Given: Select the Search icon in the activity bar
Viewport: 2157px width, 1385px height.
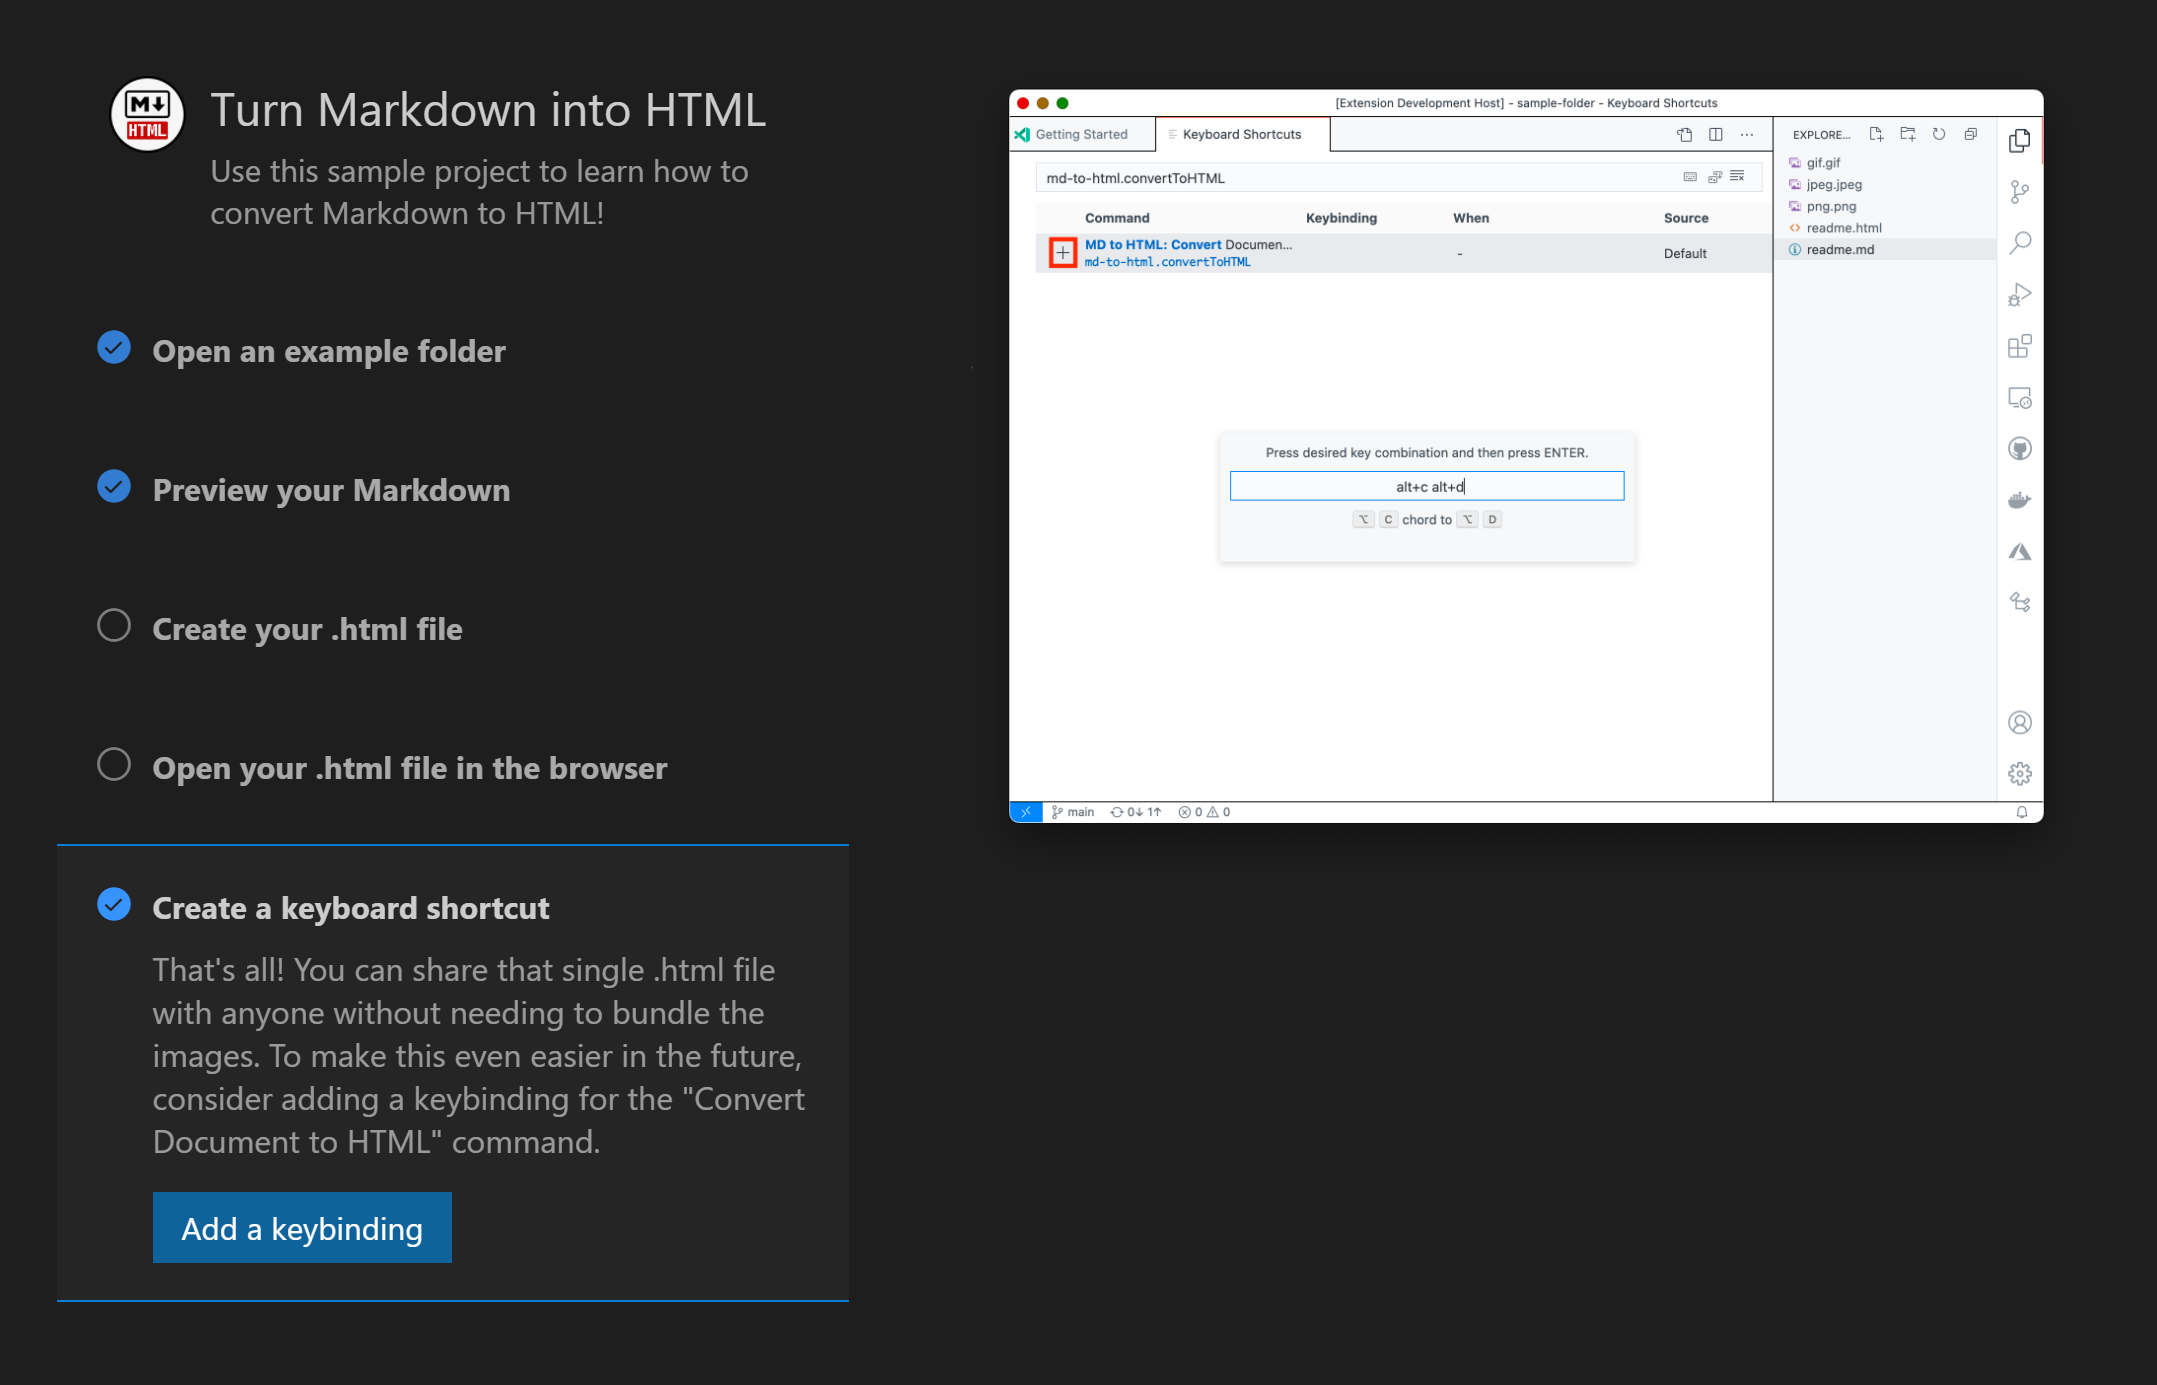Looking at the screenshot, I should coord(2020,241).
